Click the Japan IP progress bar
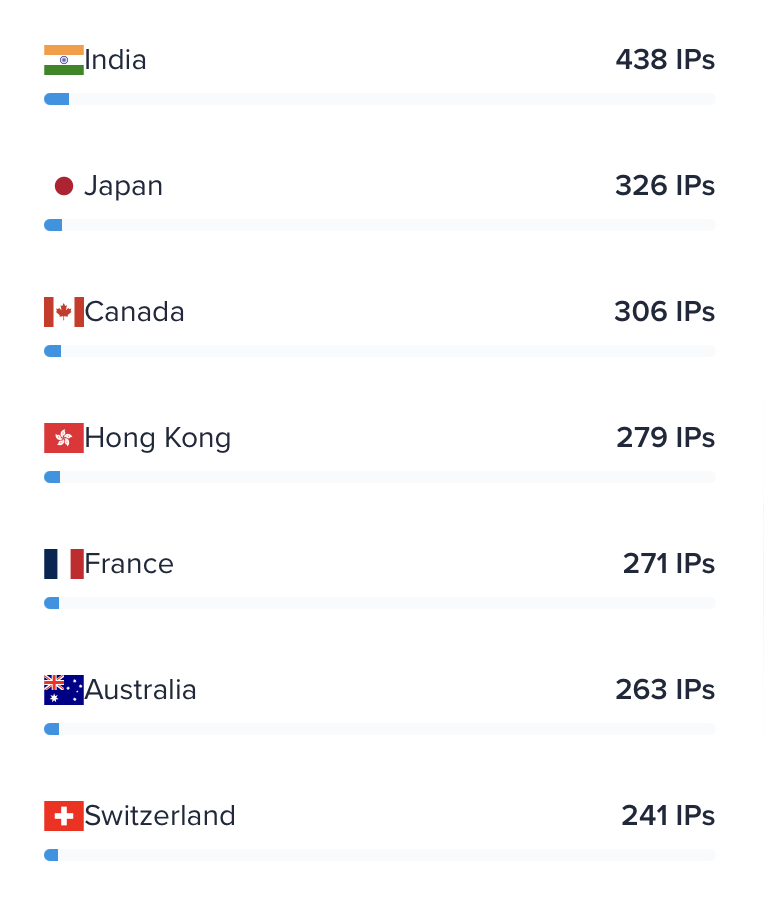 [380, 225]
